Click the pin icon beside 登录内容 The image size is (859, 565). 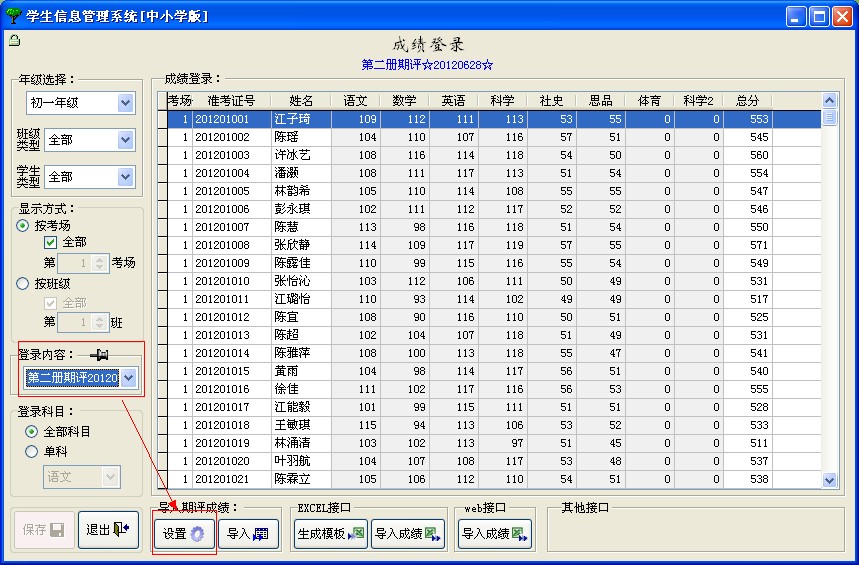[x=99, y=355]
